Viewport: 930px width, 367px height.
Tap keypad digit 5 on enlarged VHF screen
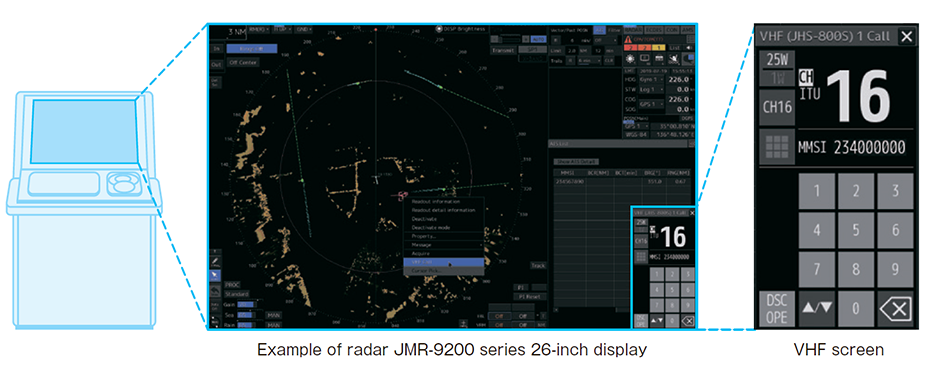pos(855,230)
